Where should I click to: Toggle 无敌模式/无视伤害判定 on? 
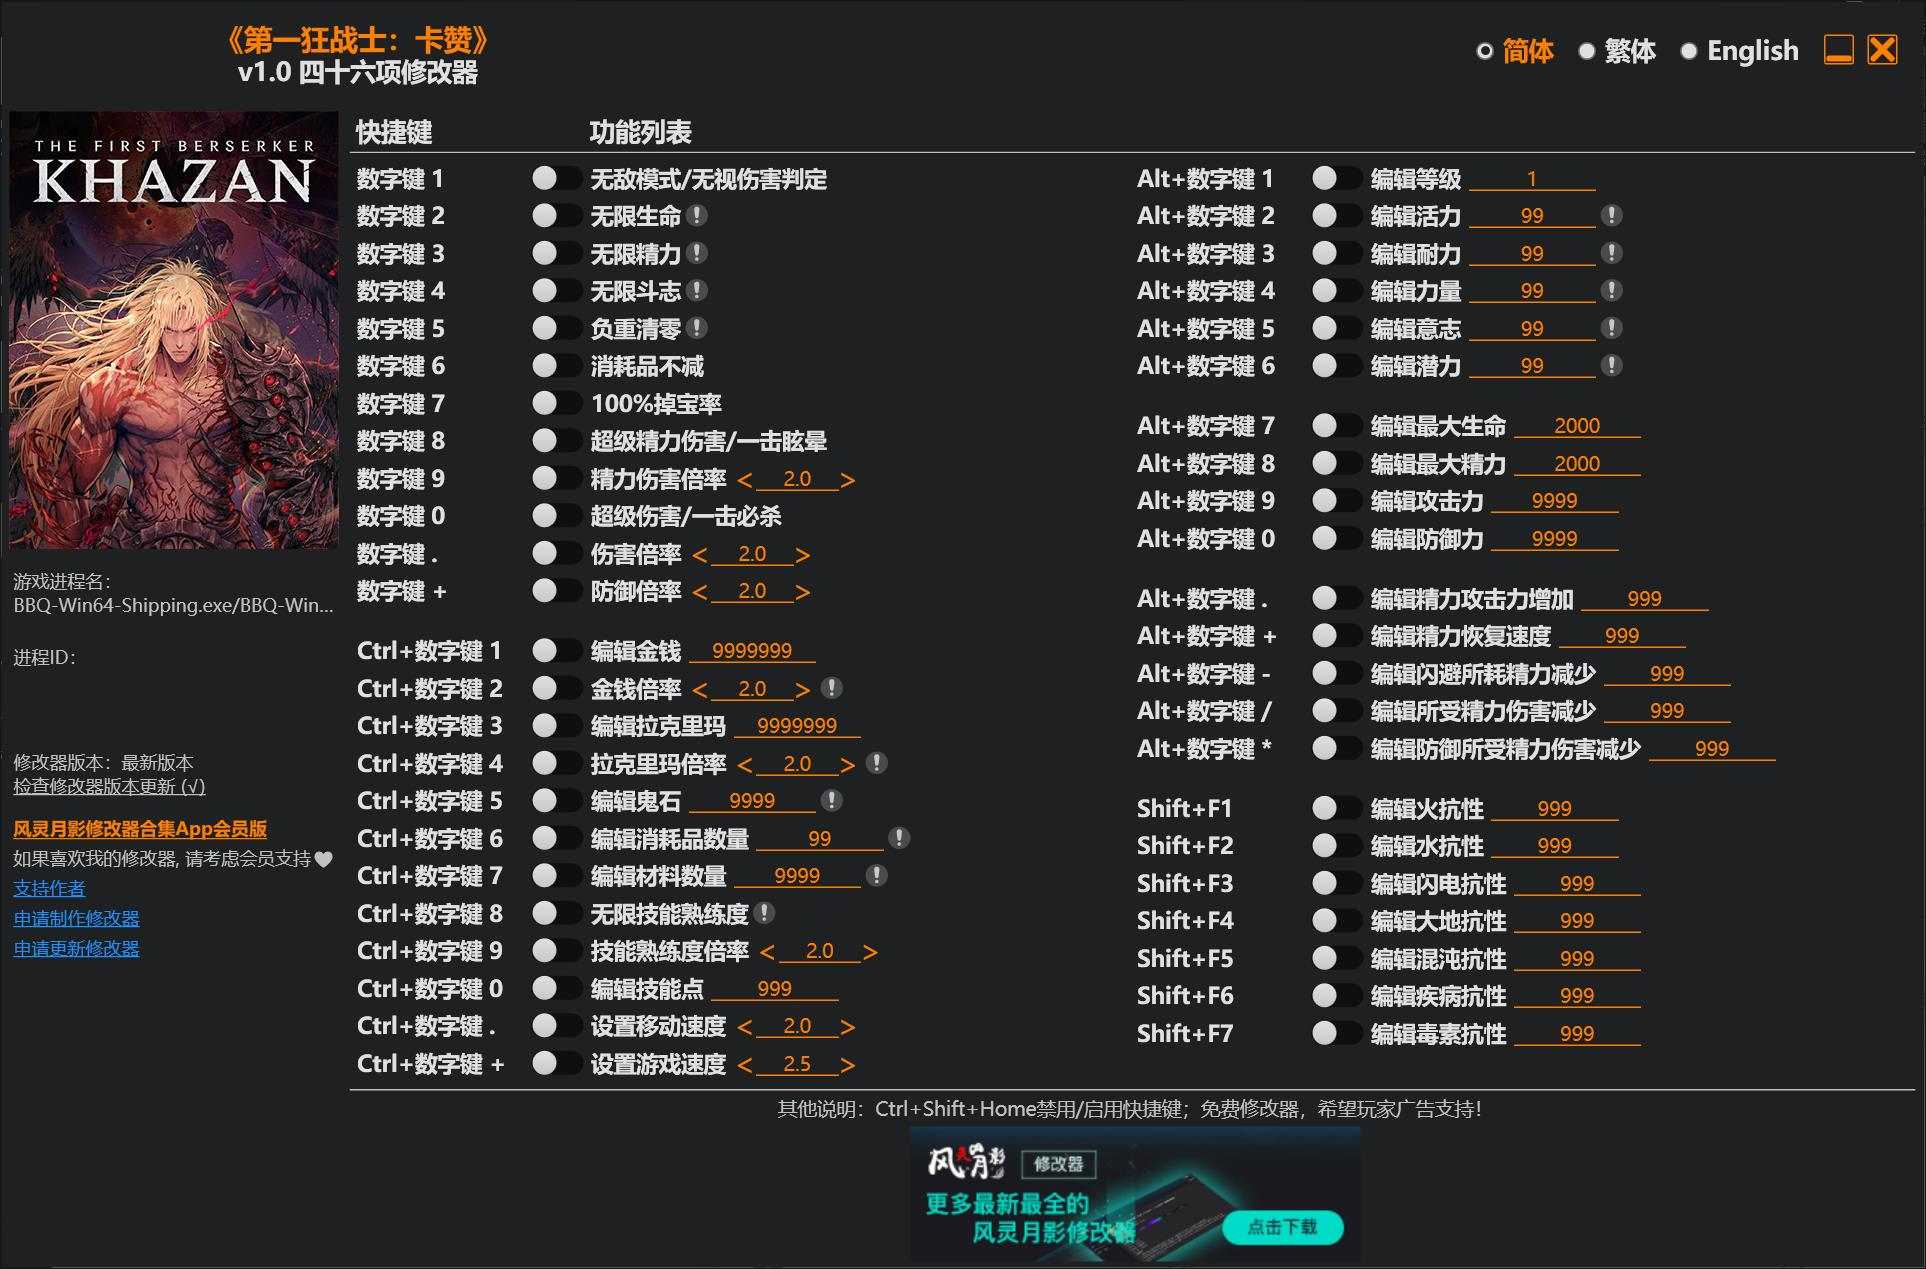point(556,179)
